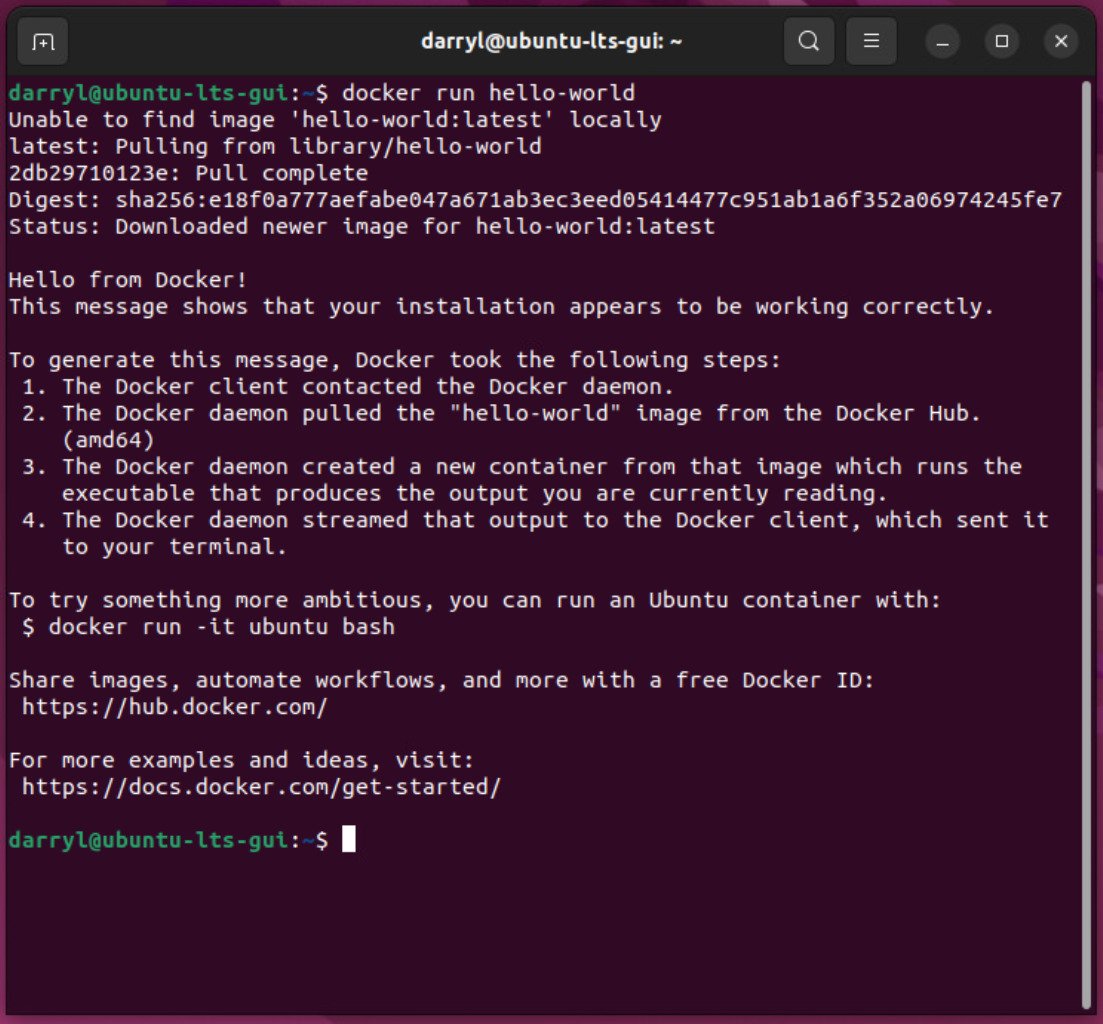The image size is (1103, 1024).
Task: Click 'executable that produces the output' line
Action: click(x=474, y=494)
